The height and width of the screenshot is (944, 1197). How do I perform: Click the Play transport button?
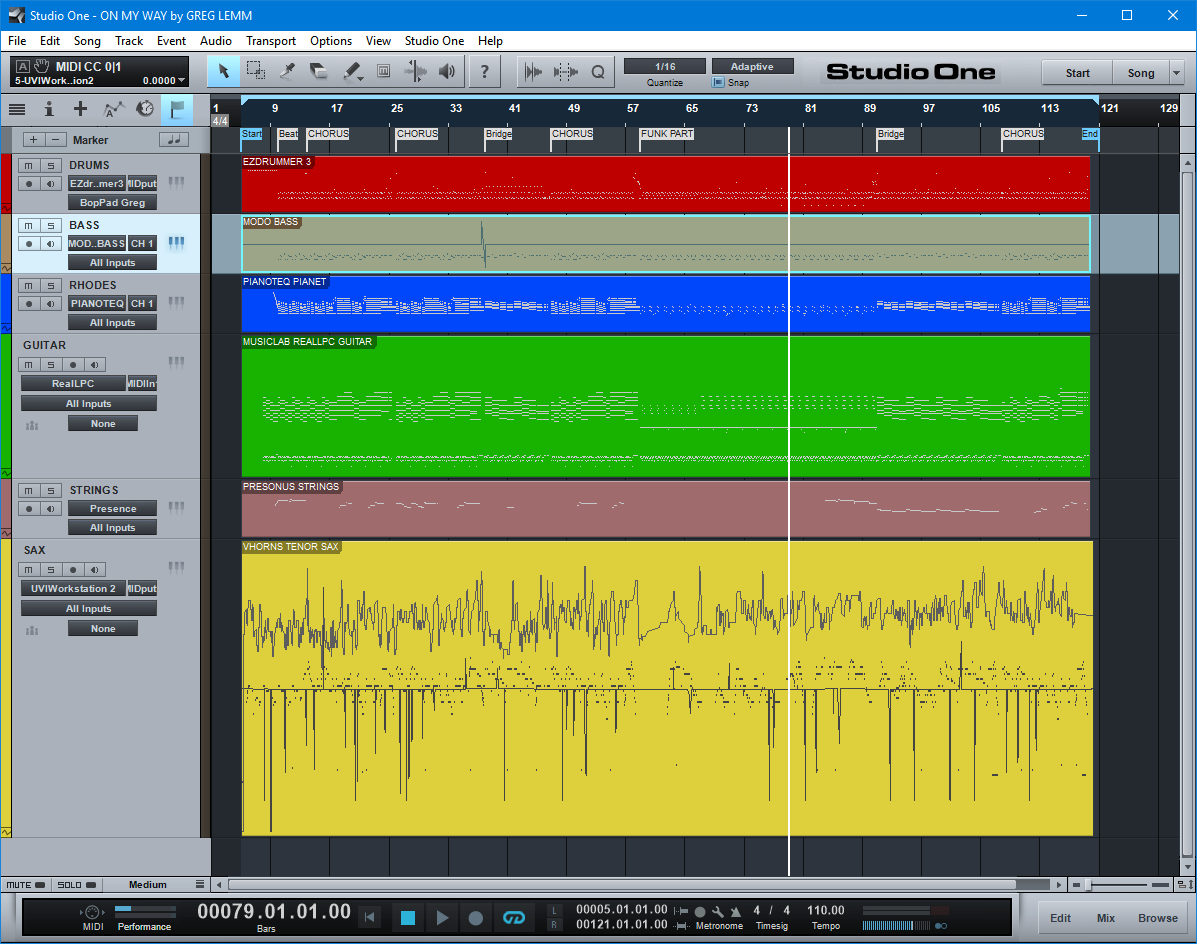click(442, 917)
